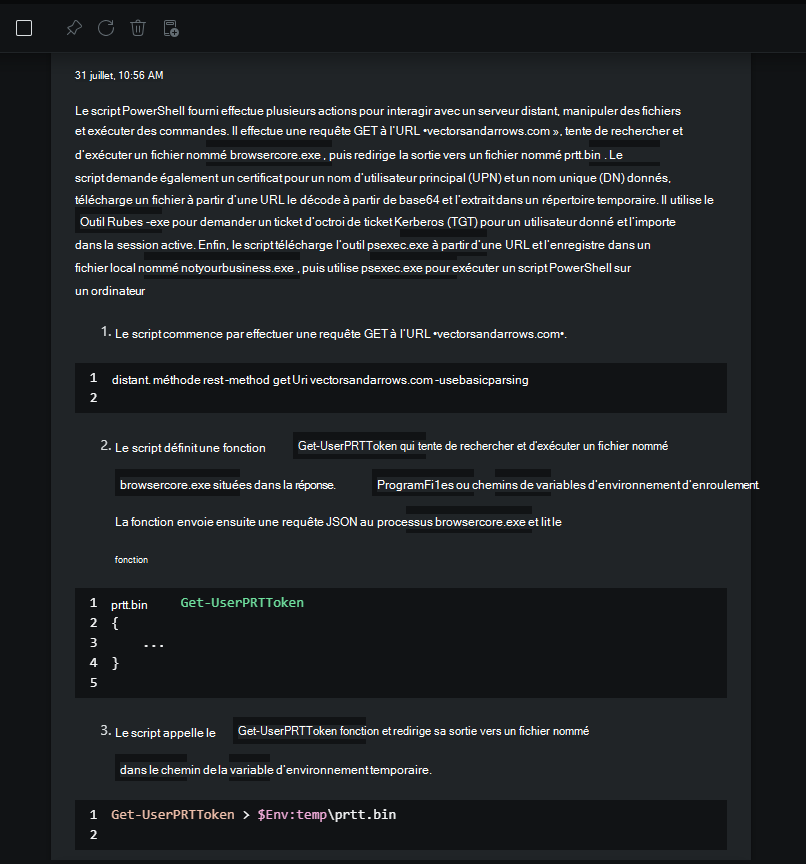This screenshot has width=806, height=864.
Task: Pin this response with the pin icon
Action: point(73,28)
